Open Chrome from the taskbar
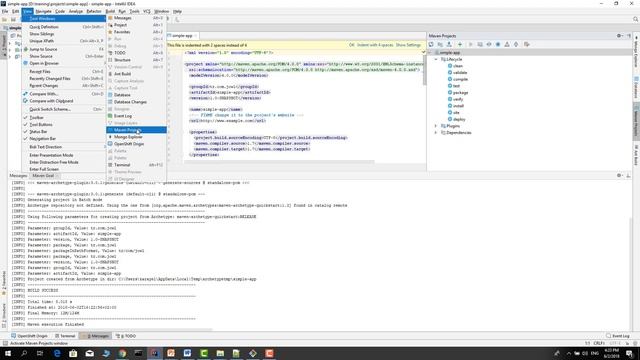This screenshot has height=360, width=640. click(122, 353)
